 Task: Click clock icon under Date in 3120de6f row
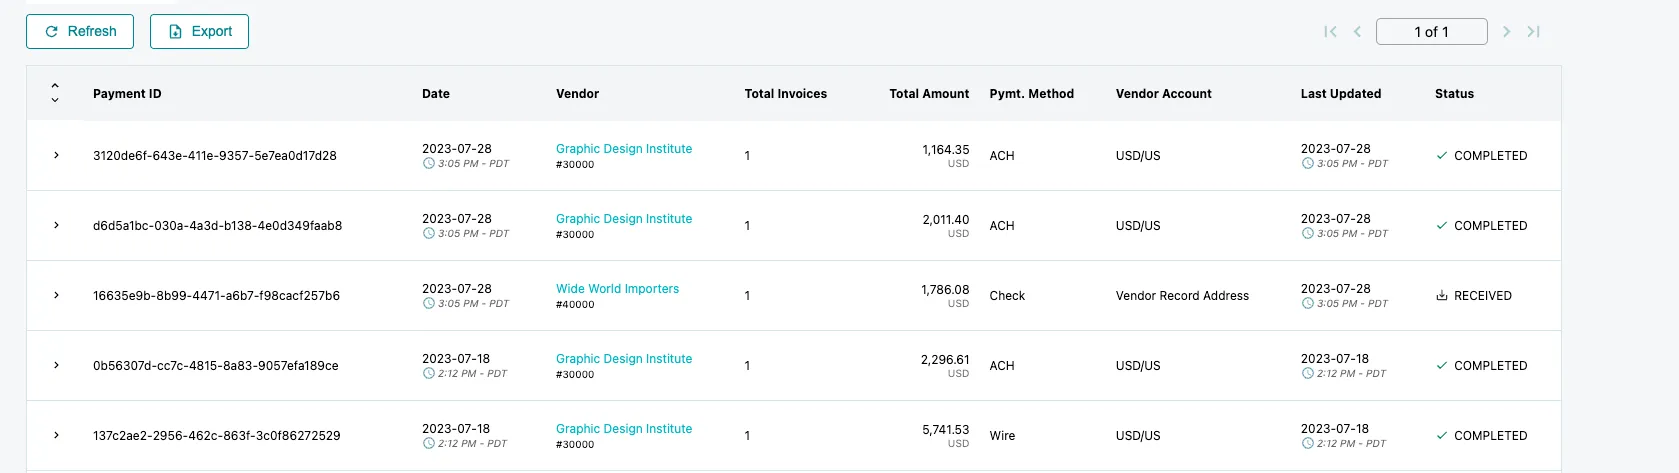click(x=428, y=163)
